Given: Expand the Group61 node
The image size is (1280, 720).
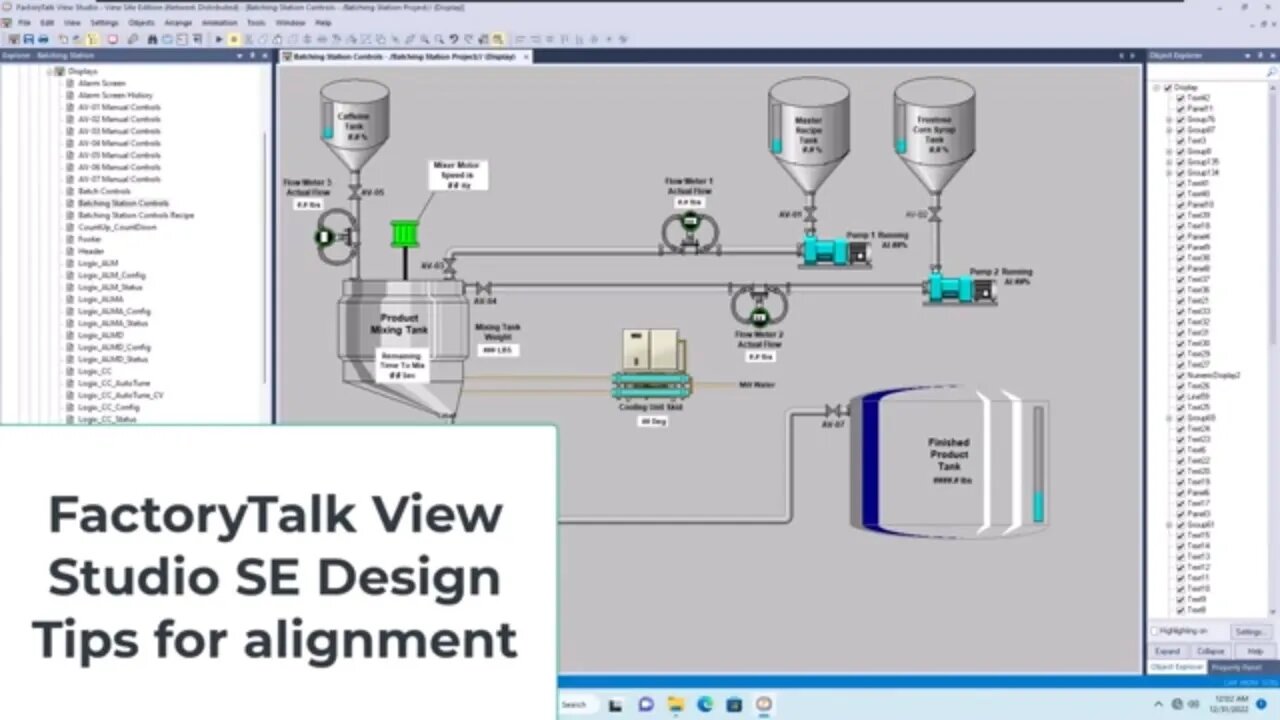Looking at the screenshot, I should click(x=1169, y=524).
